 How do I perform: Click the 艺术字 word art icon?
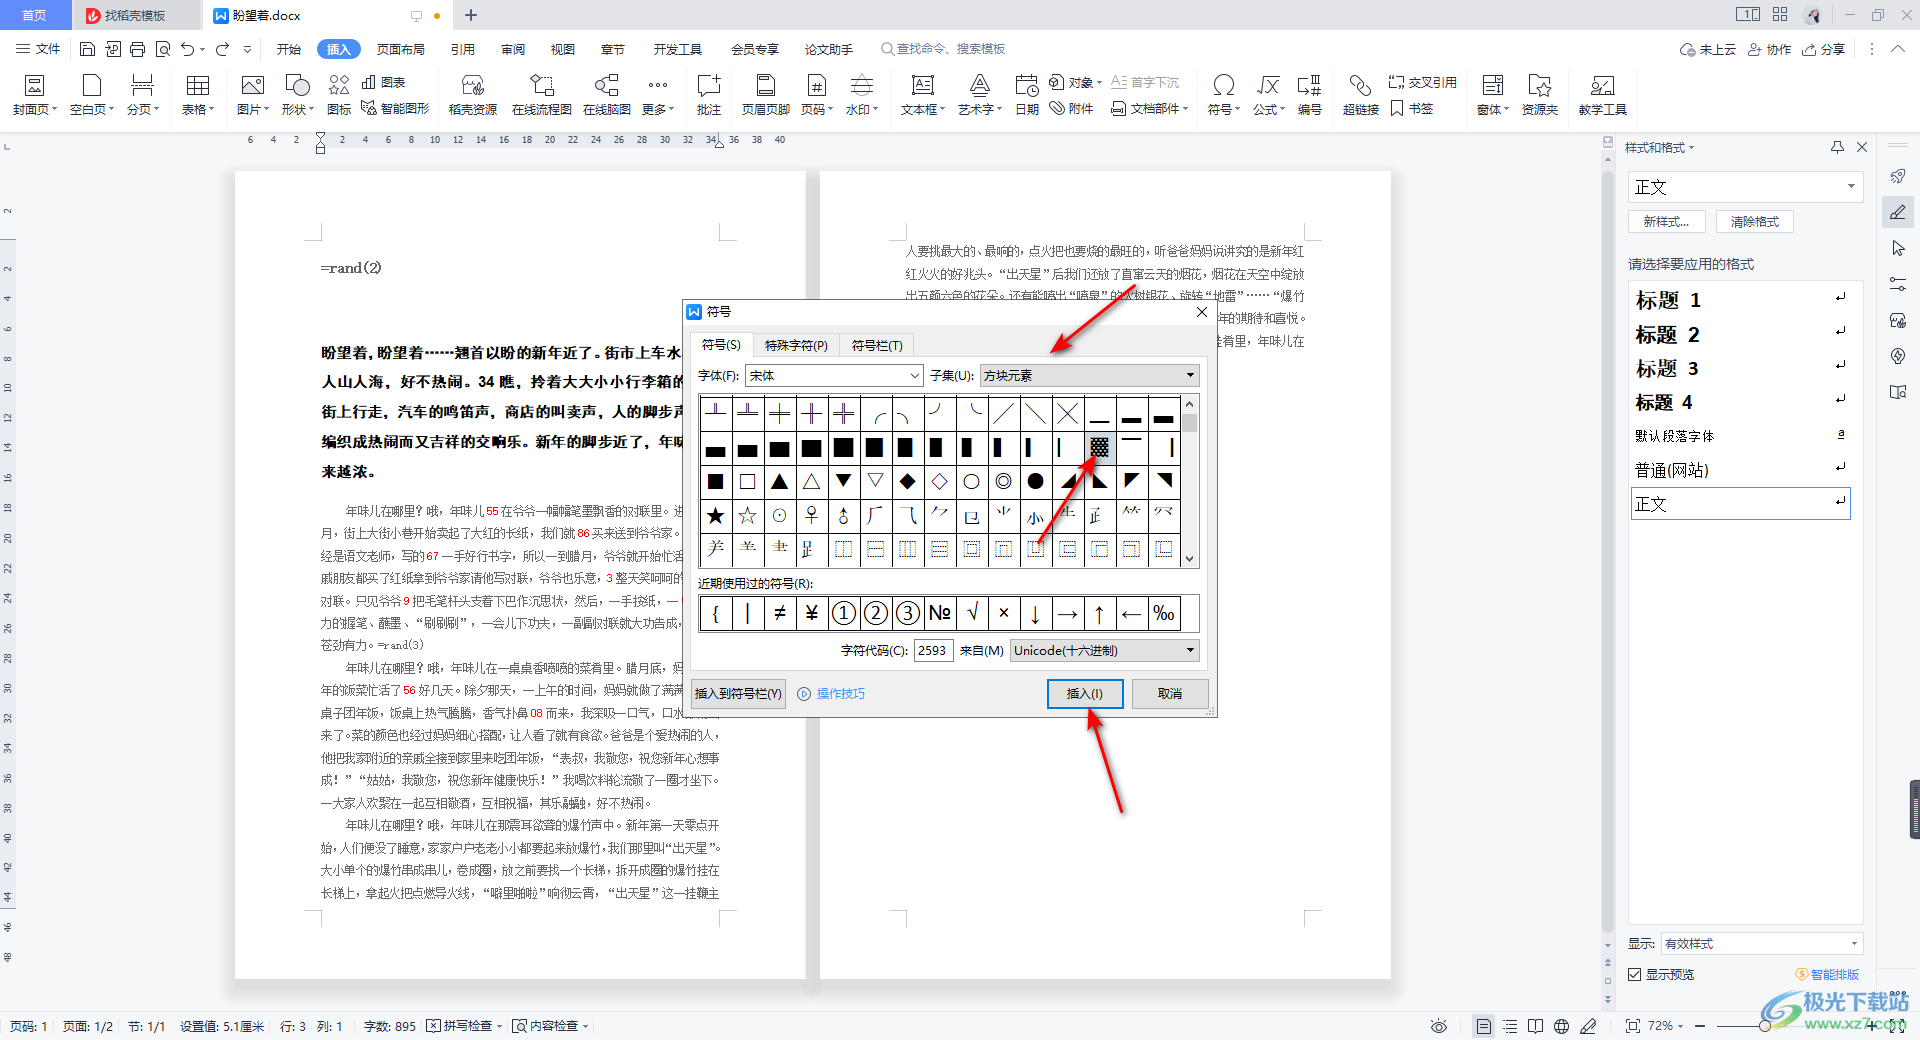tap(980, 95)
